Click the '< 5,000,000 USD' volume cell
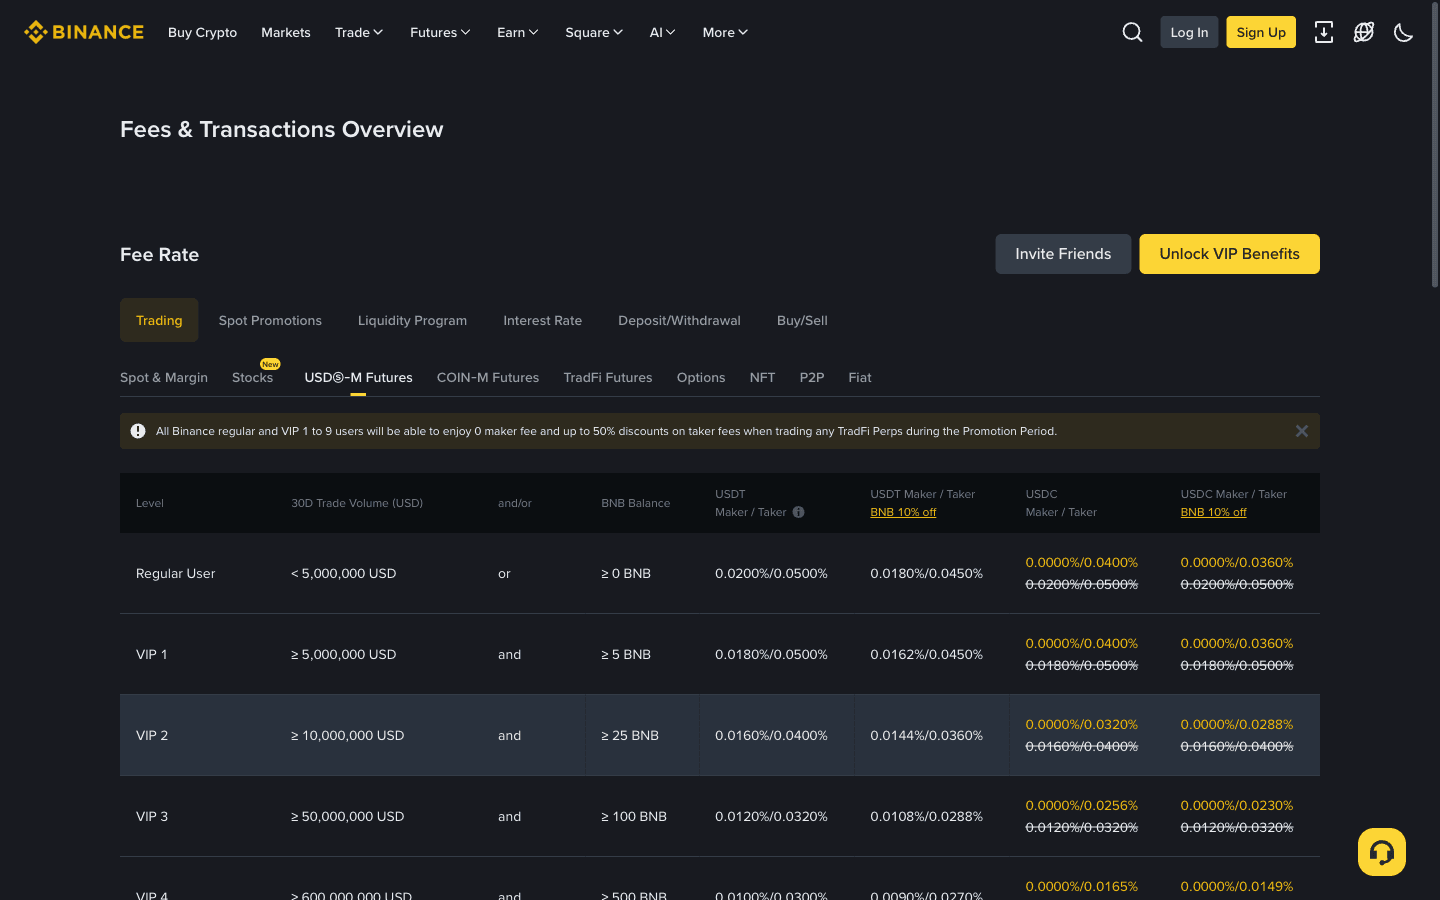The image size is (1440, 900). (x=343, y=573)
